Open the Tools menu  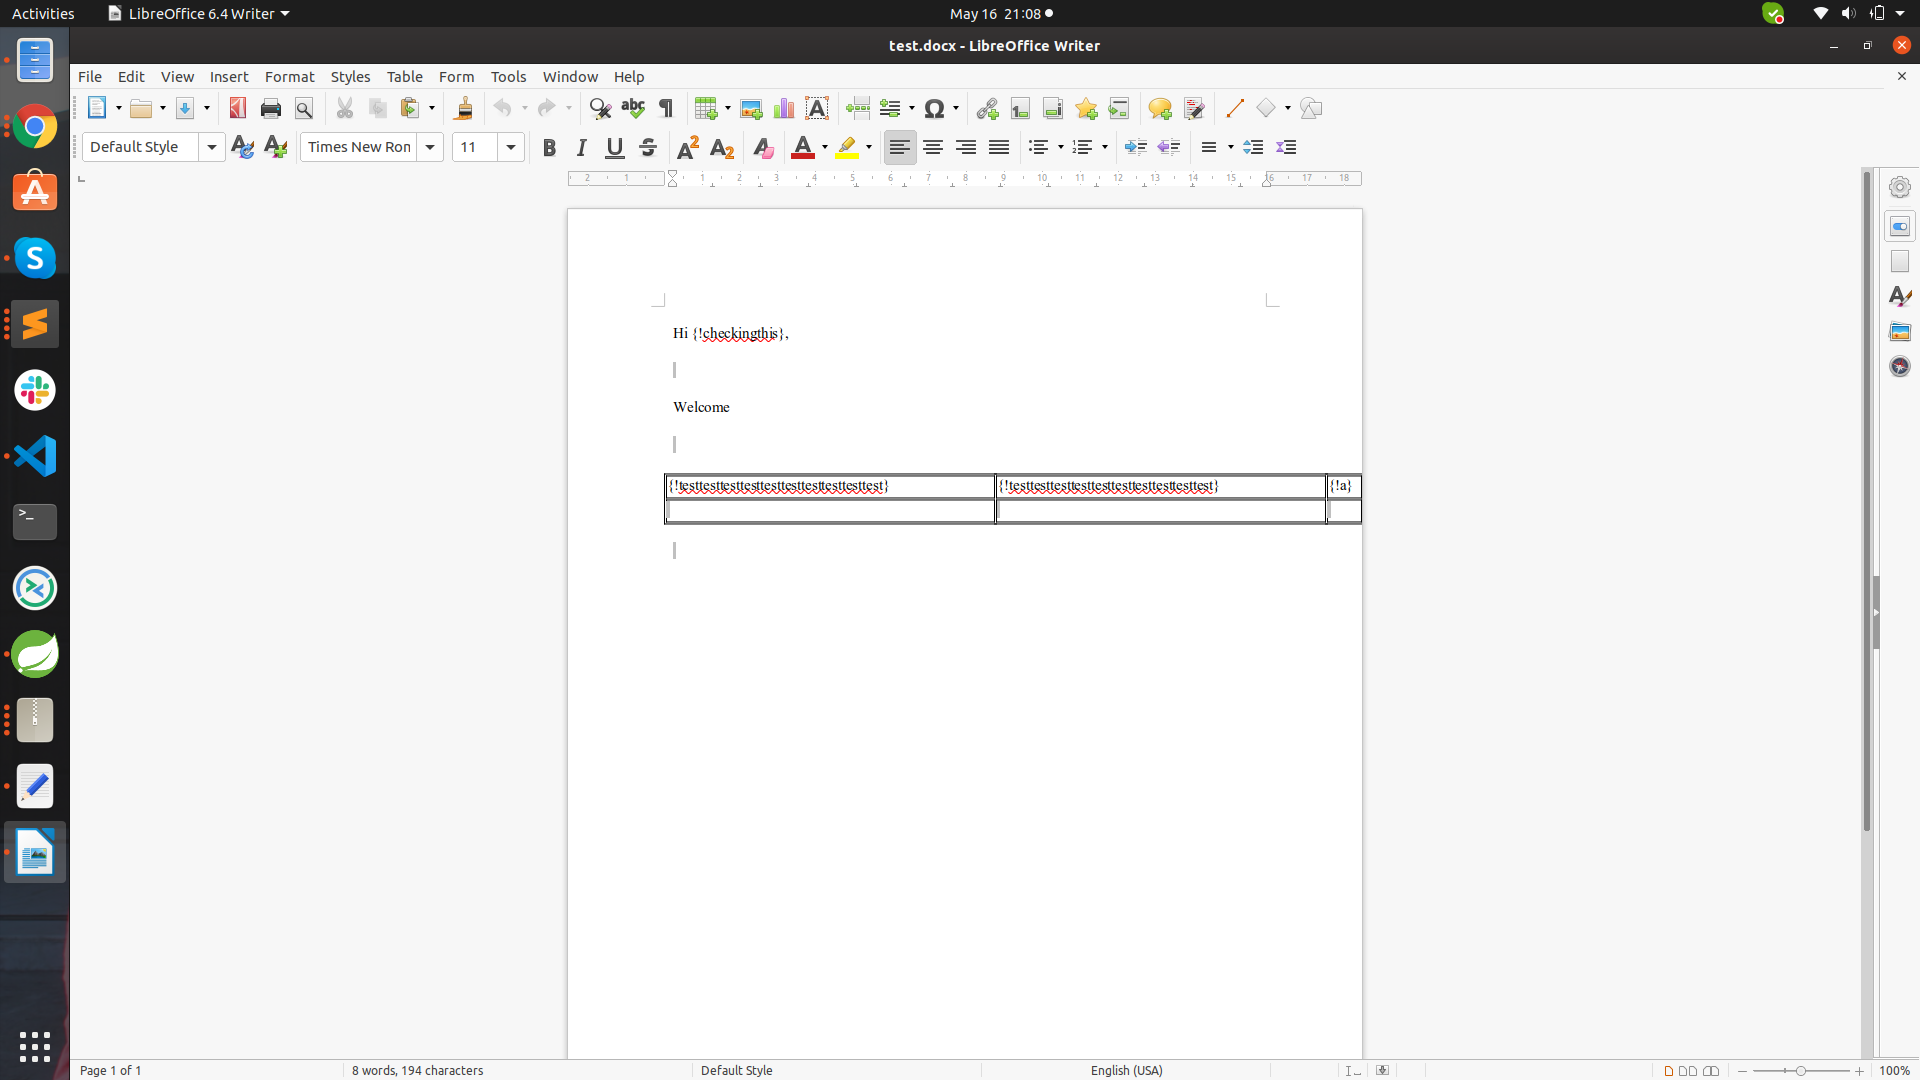click(x=508, y=75)
